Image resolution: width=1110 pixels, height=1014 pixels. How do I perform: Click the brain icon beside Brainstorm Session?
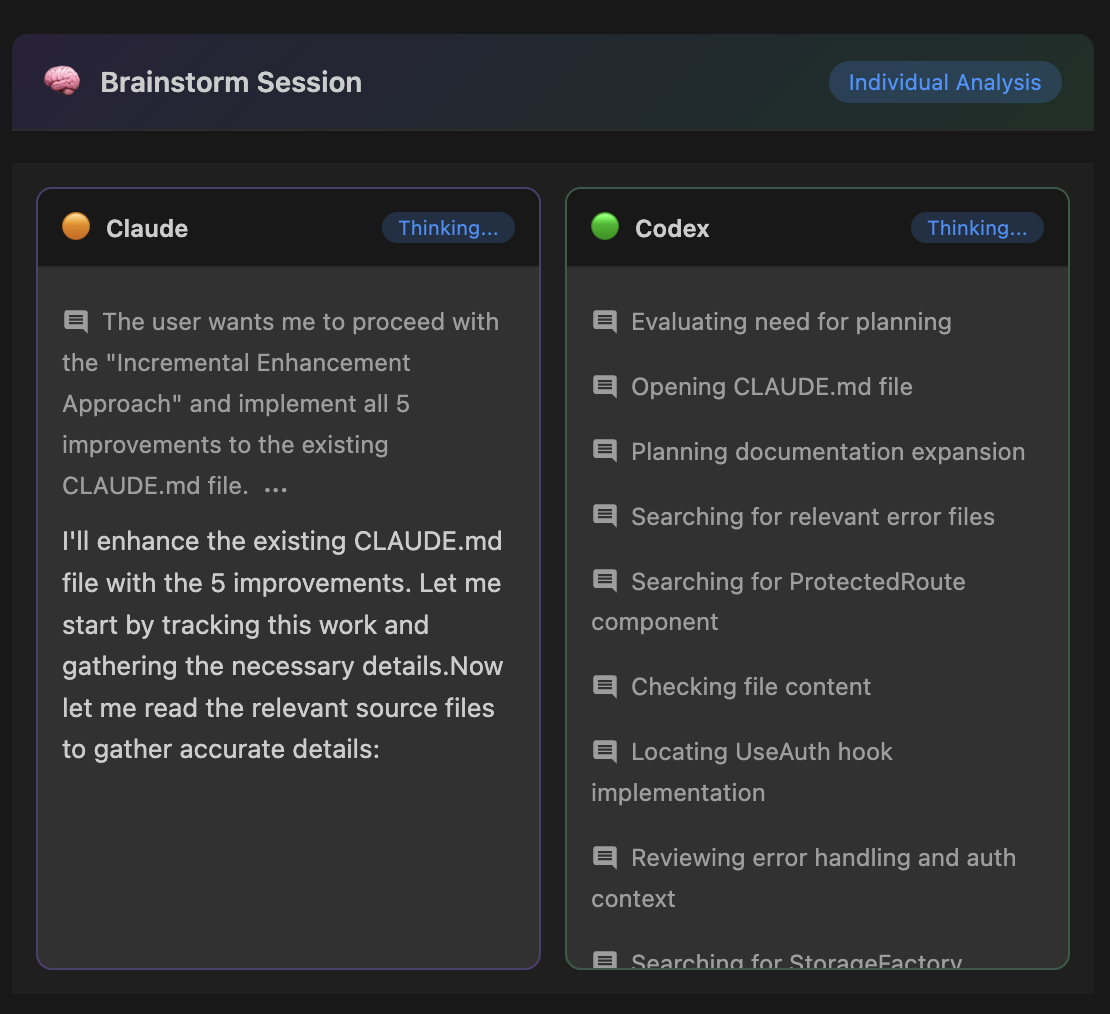[62, 82]
